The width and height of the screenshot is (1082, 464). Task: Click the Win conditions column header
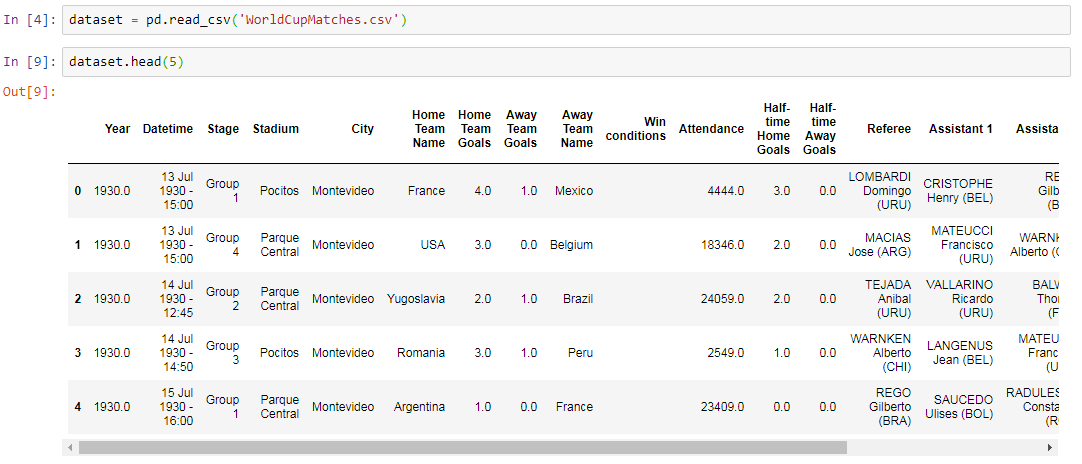coord(635,129)
